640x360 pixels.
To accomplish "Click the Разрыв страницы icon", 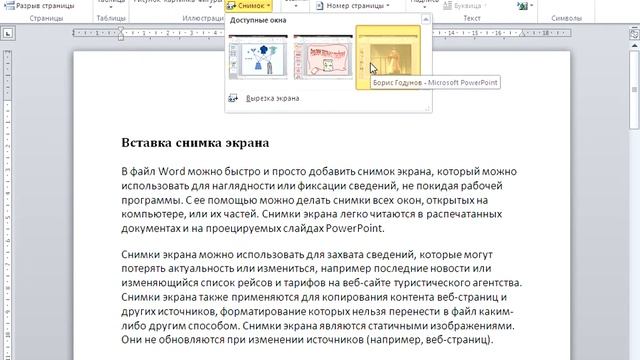I will [9, 6].
